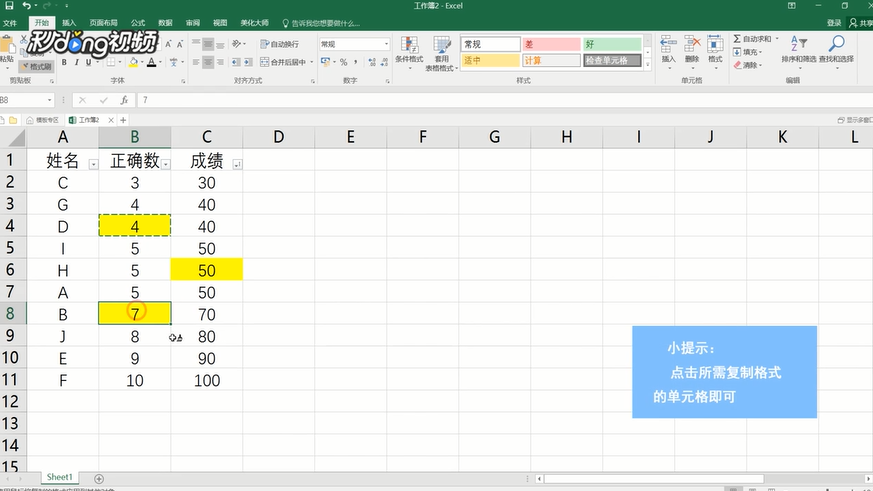
Task: Open the borders dropdown arrow
Action: tap(120, 62)
